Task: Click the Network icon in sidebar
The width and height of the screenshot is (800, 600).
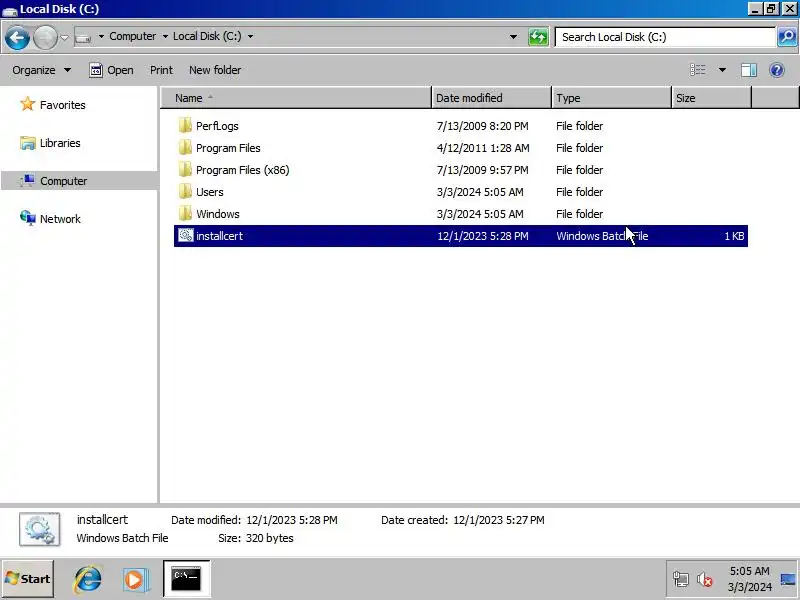Action: pos(28,218)
